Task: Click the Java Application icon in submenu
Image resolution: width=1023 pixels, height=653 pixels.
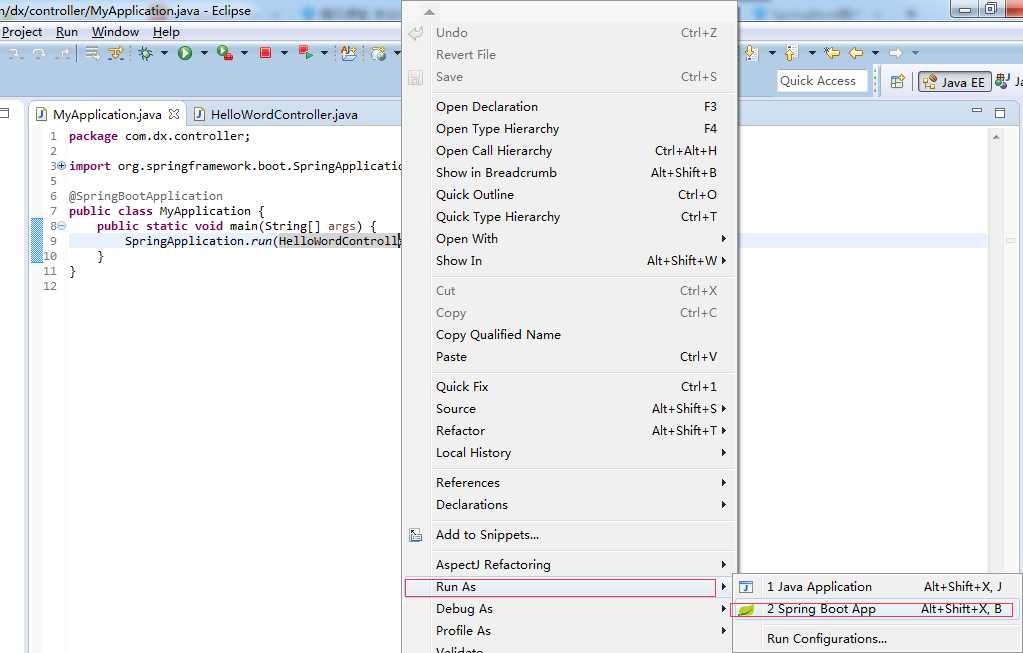Action: click(746, 587)
